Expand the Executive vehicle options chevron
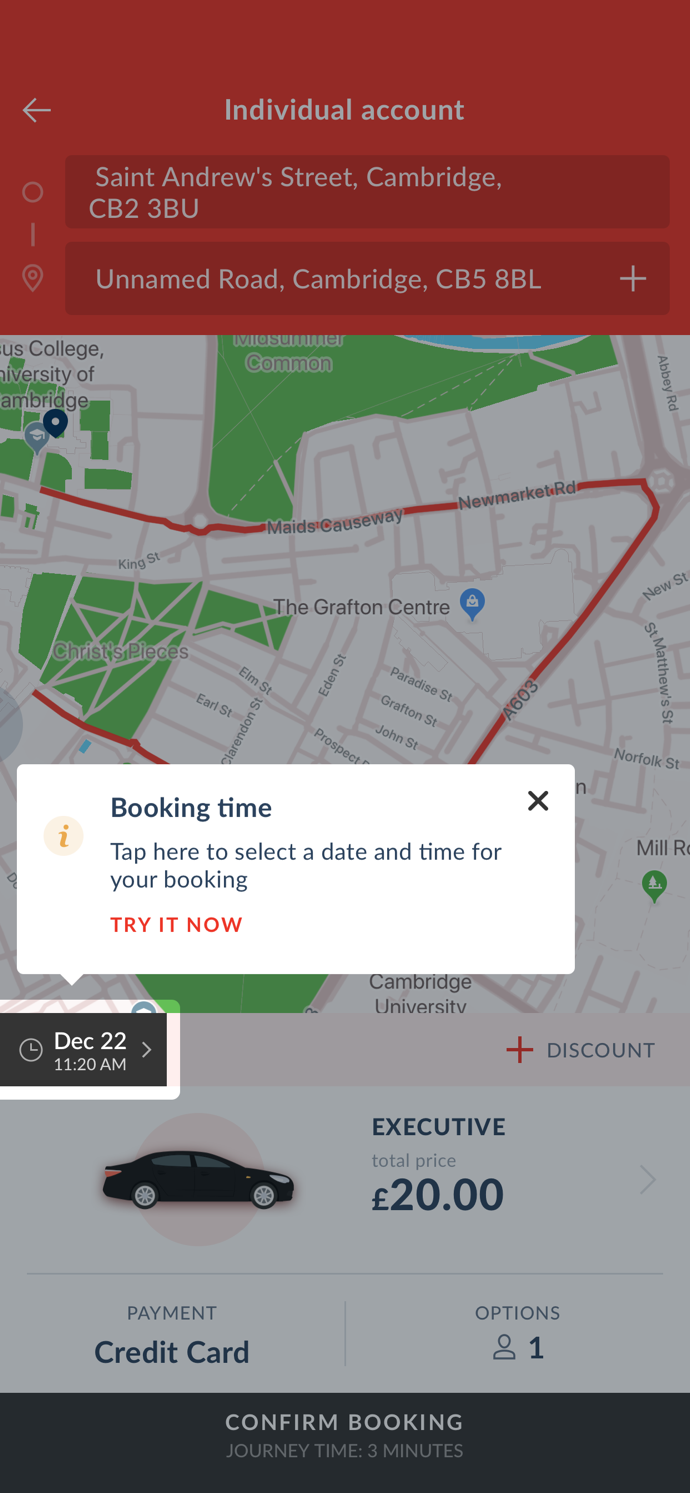Image resolution: width=690 pixels, height=1493 pixels. [648, 1180]
